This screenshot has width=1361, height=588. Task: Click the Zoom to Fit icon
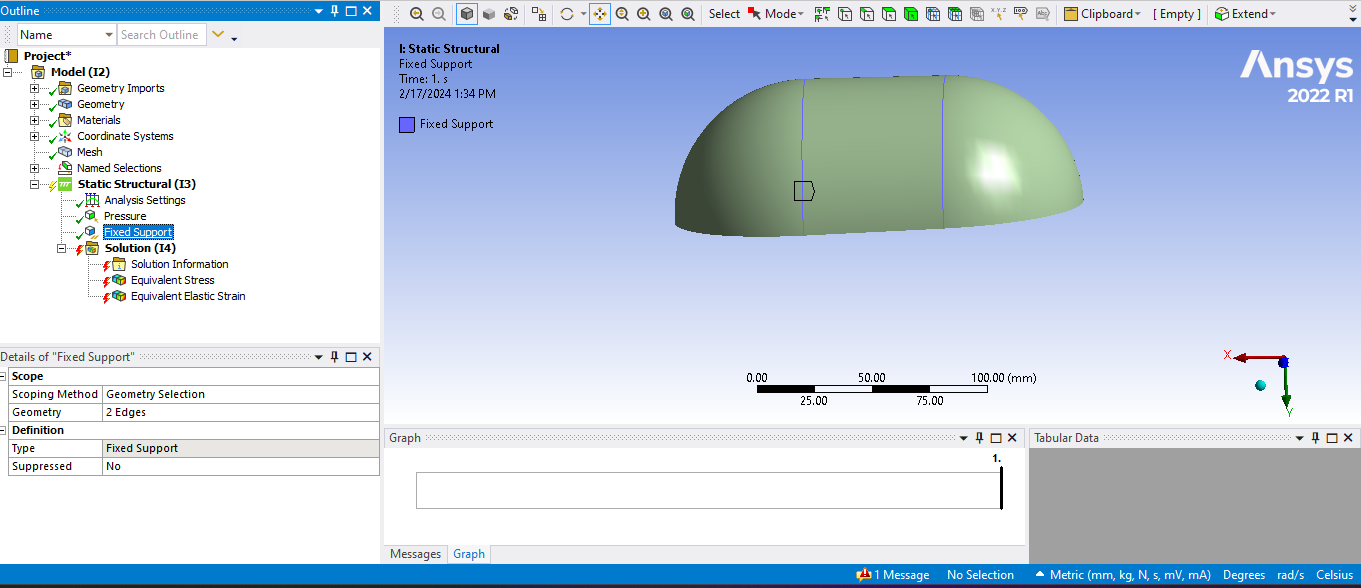(x=665, y=14)
